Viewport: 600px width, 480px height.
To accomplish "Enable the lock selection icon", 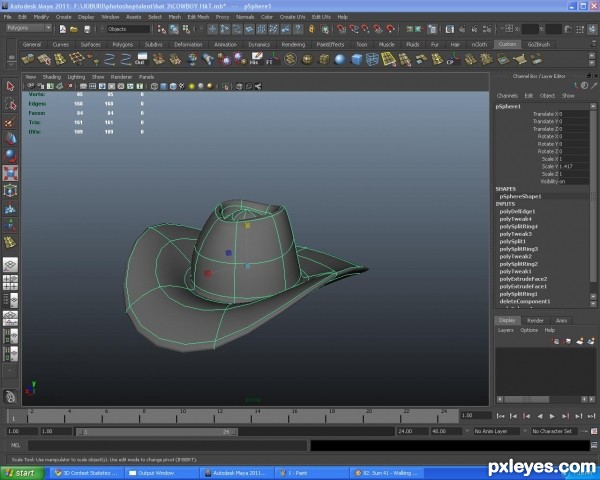I will 312,29.
